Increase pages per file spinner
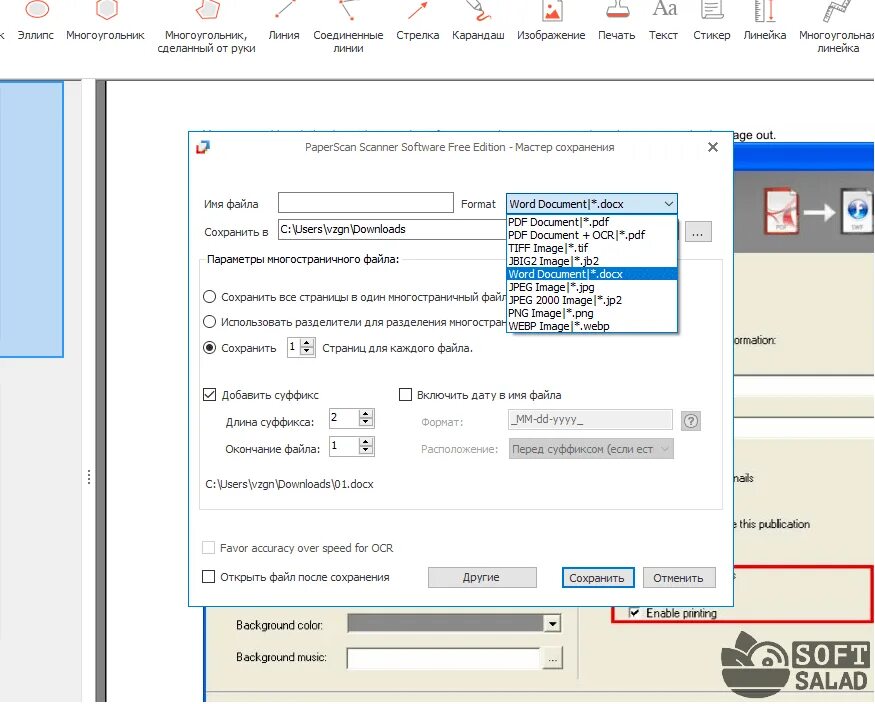The height and width of the screenshot is (704, 875). [307, 343]
